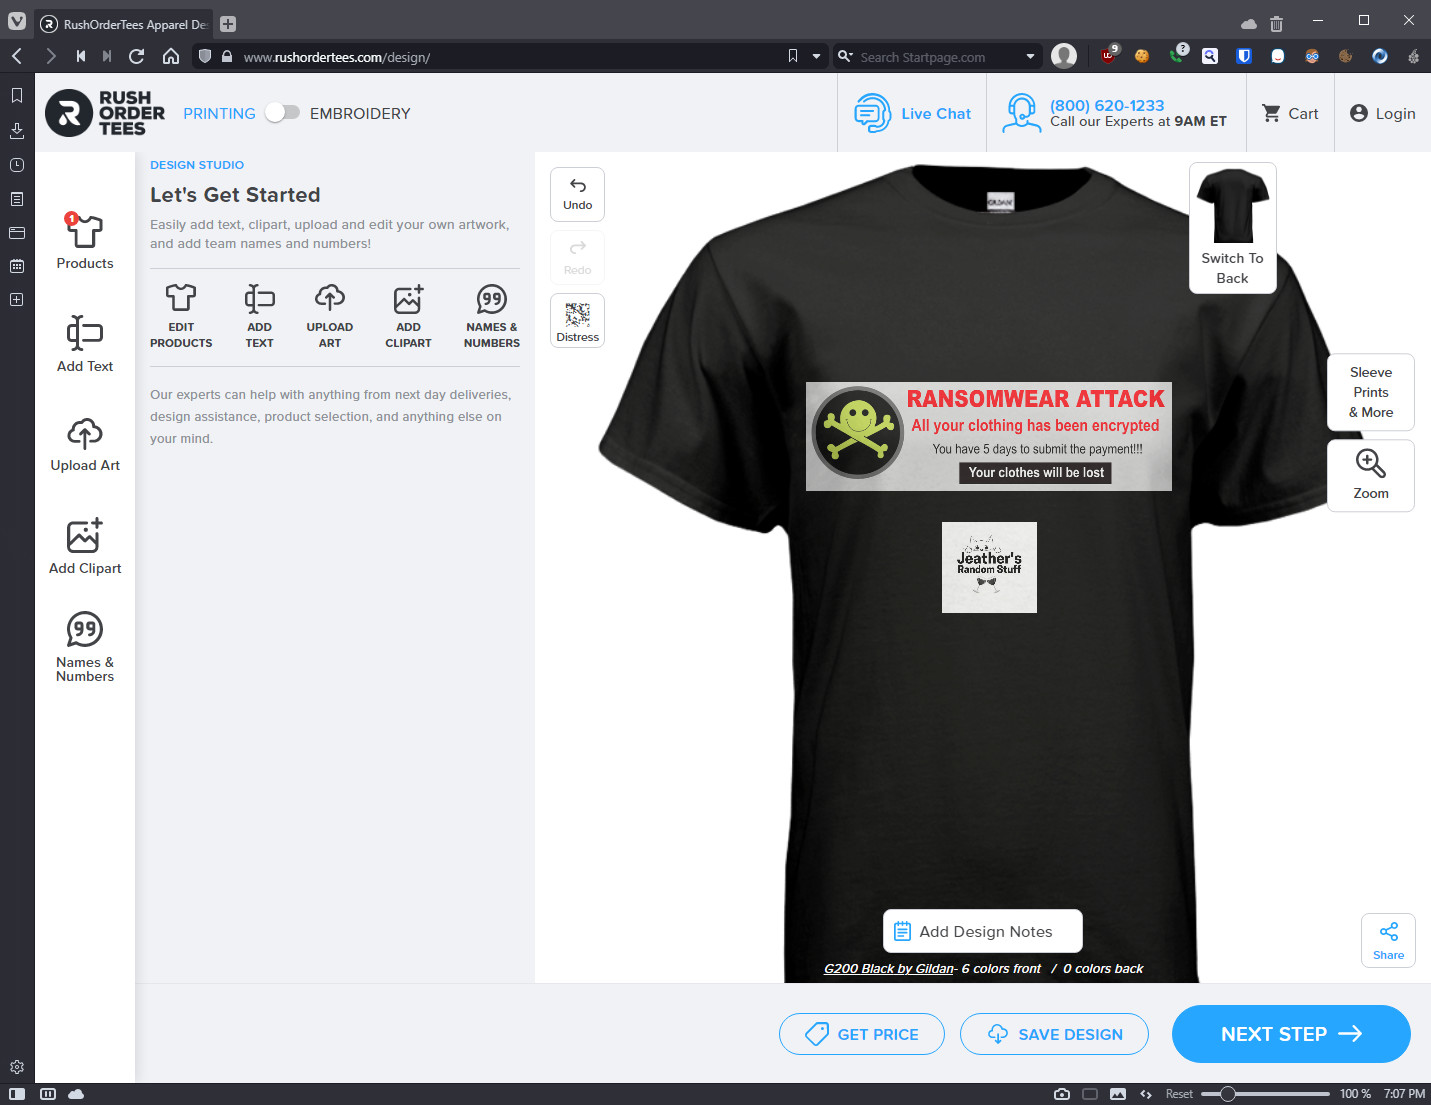The image size is (1431, 1105).
Task: Open Add Clipart in left sidebar
Action: pyautogui.click(x=85, y=547)
